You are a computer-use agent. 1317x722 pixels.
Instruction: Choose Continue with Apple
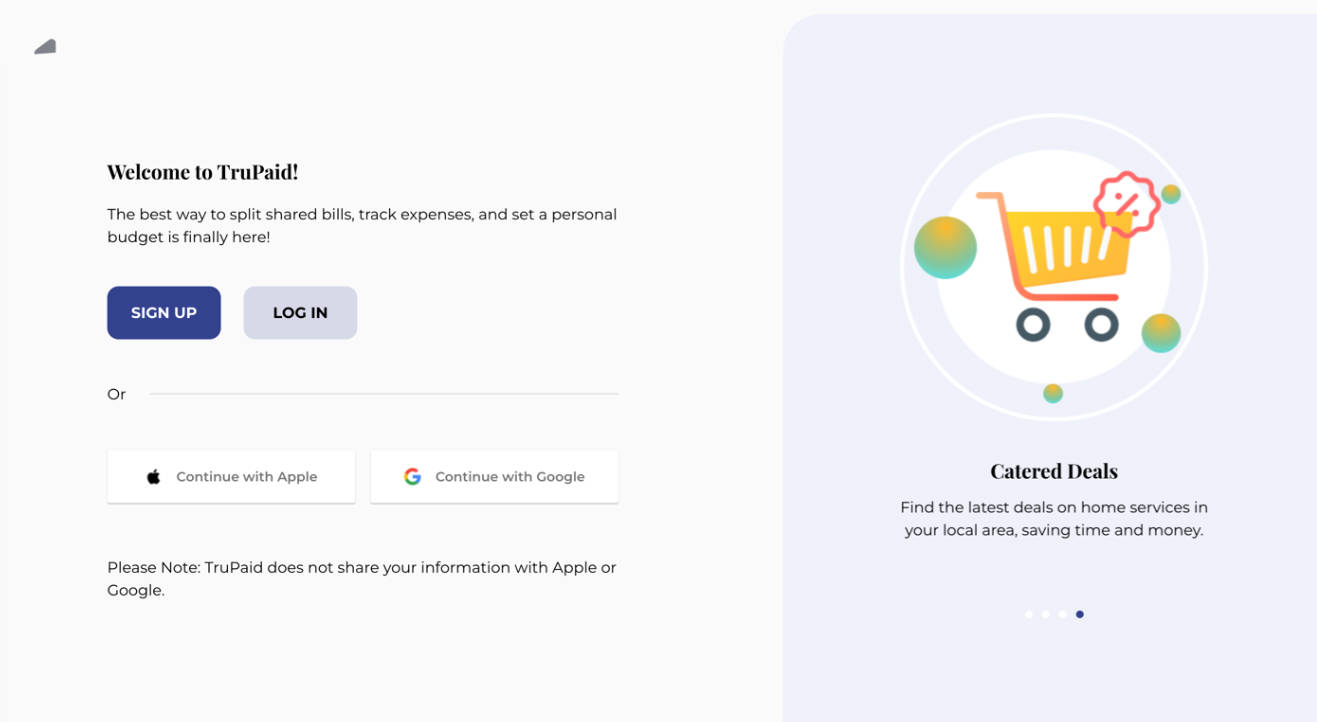pos(231,476)
